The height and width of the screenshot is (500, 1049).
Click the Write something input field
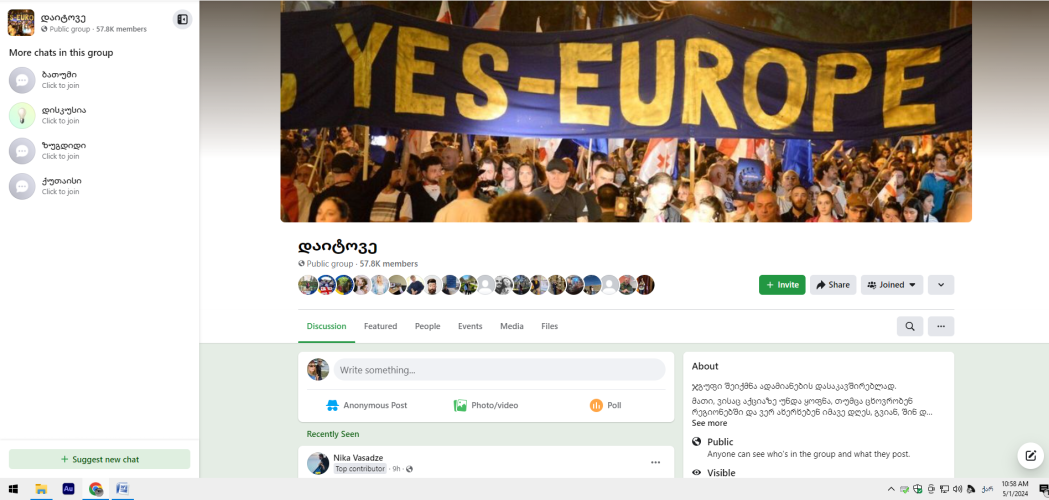(499, 369)
